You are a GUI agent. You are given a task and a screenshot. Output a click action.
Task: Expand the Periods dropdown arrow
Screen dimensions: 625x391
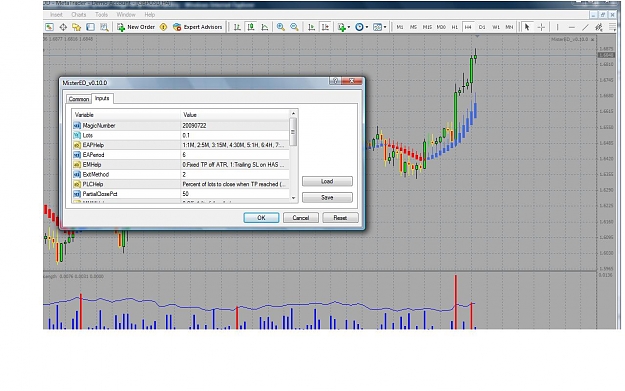(x=367, y=27)
